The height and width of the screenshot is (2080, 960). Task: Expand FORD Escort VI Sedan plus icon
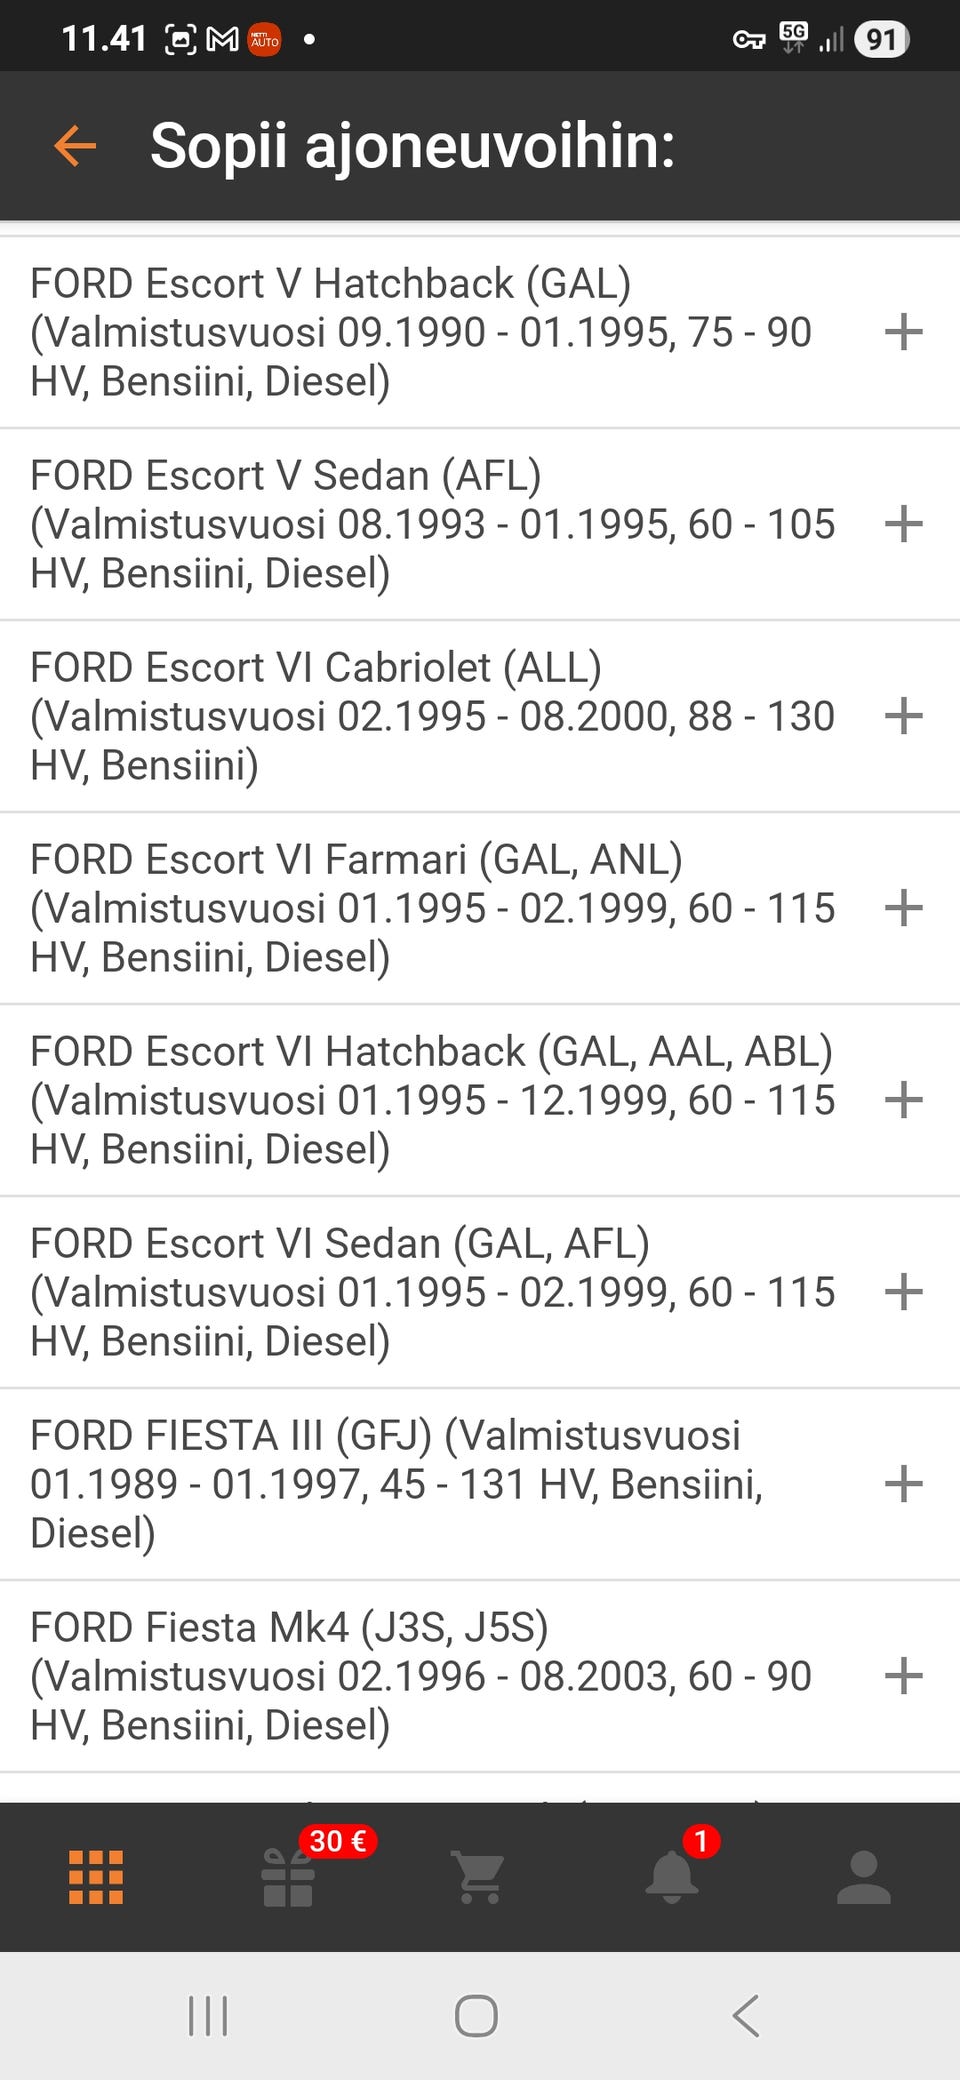point(903,1292)
